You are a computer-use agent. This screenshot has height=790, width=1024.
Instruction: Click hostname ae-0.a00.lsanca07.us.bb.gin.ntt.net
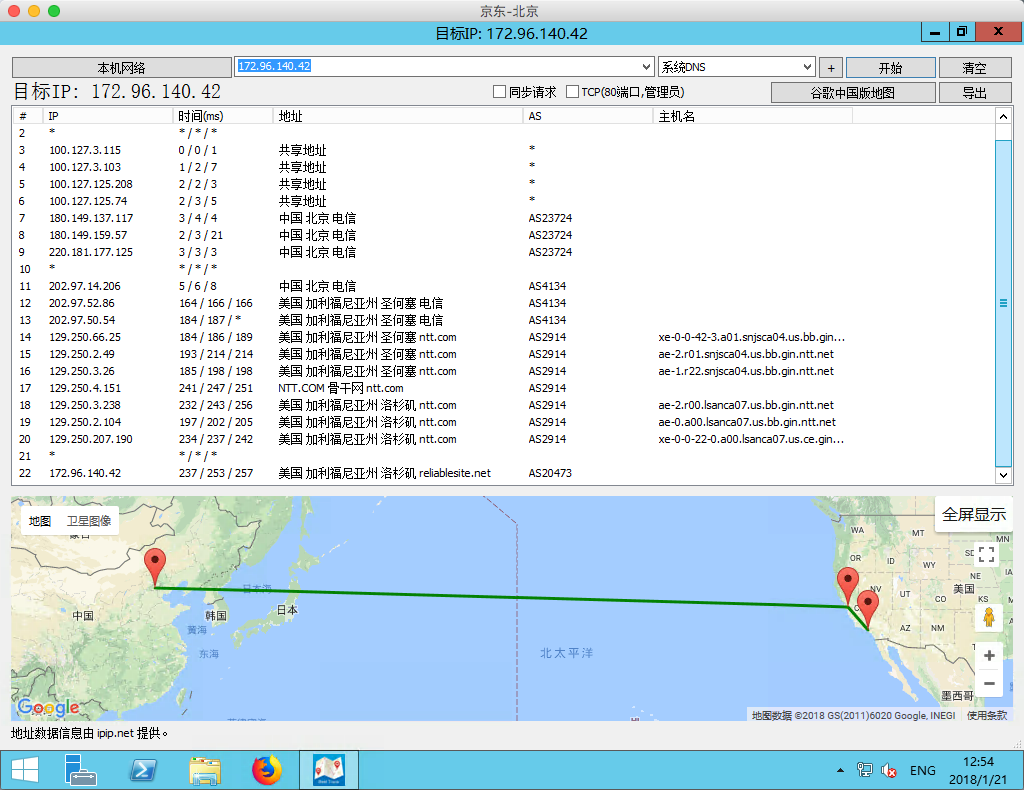[746, 422]
